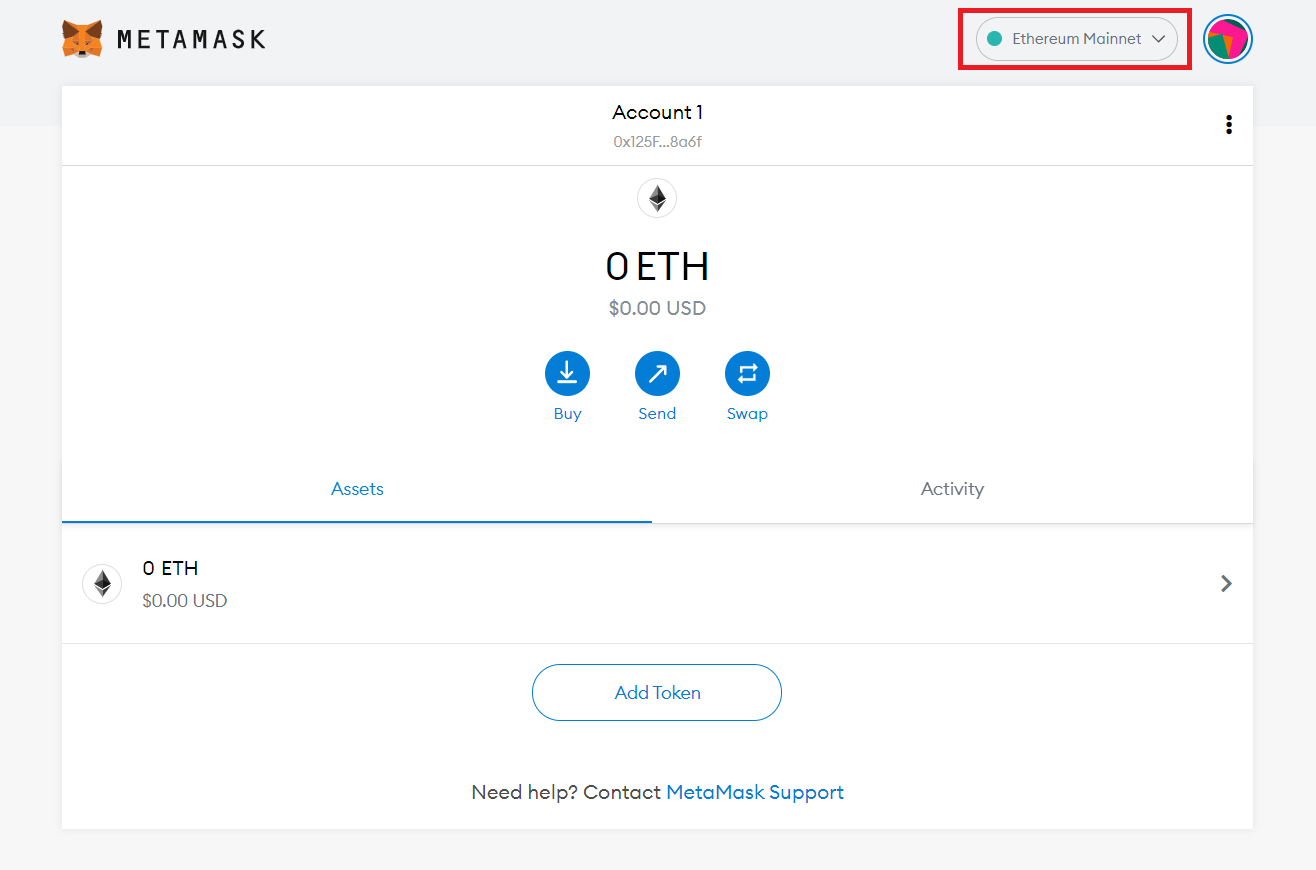The image size is (1316, 870).
Task: Open the account avatar menu
Action: tap(1227, 39)
